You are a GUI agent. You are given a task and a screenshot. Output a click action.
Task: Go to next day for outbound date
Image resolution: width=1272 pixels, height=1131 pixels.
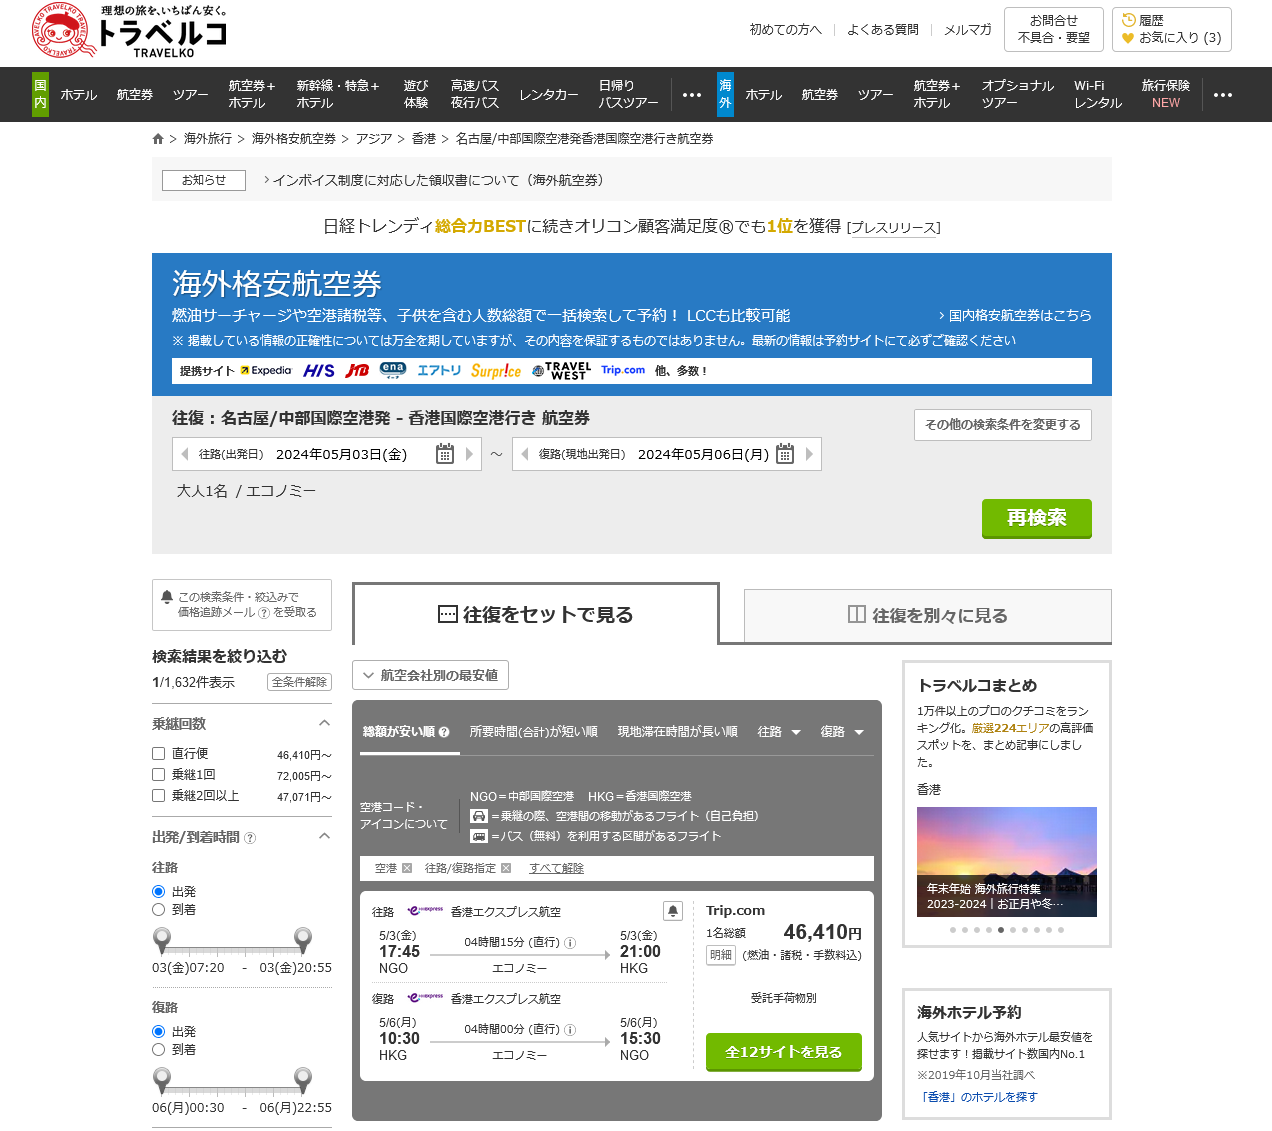469,454
